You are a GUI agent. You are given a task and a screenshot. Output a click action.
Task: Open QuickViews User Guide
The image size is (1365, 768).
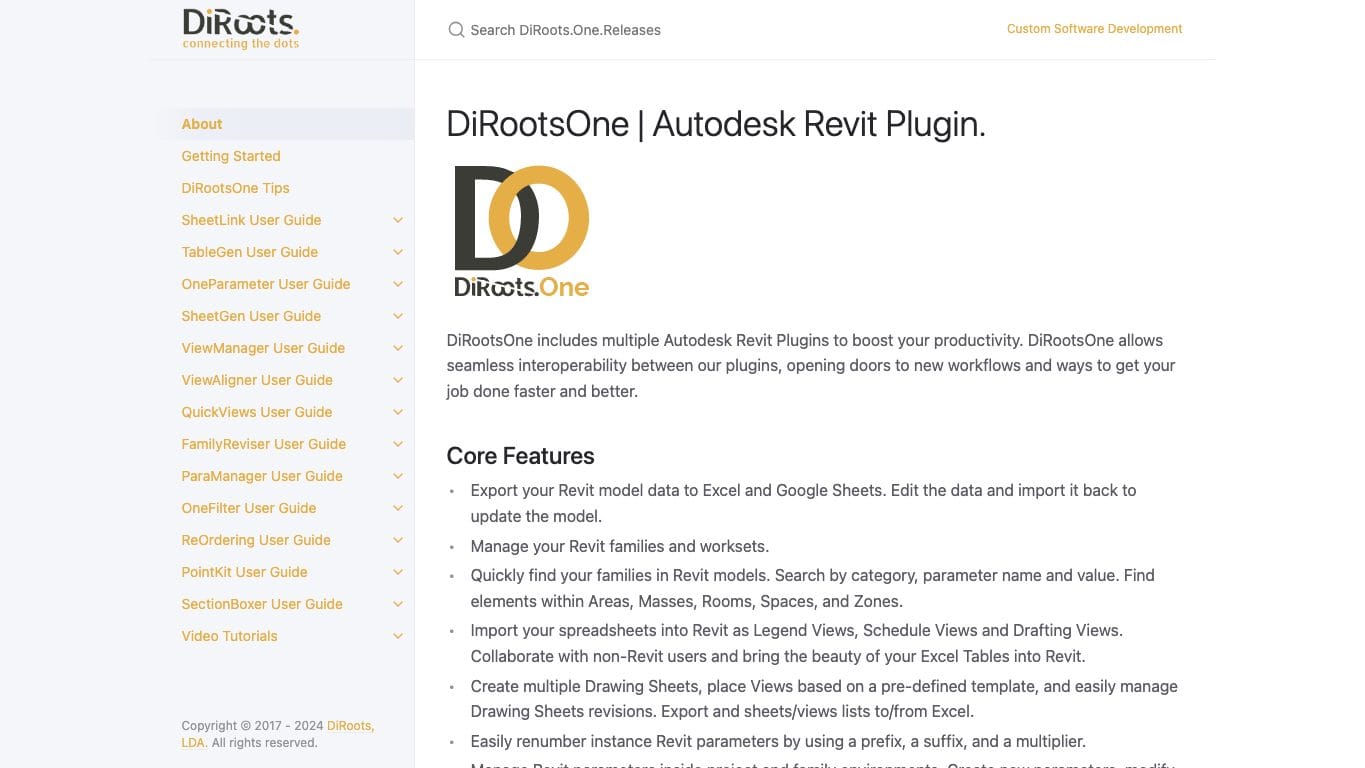pos(257,412)
